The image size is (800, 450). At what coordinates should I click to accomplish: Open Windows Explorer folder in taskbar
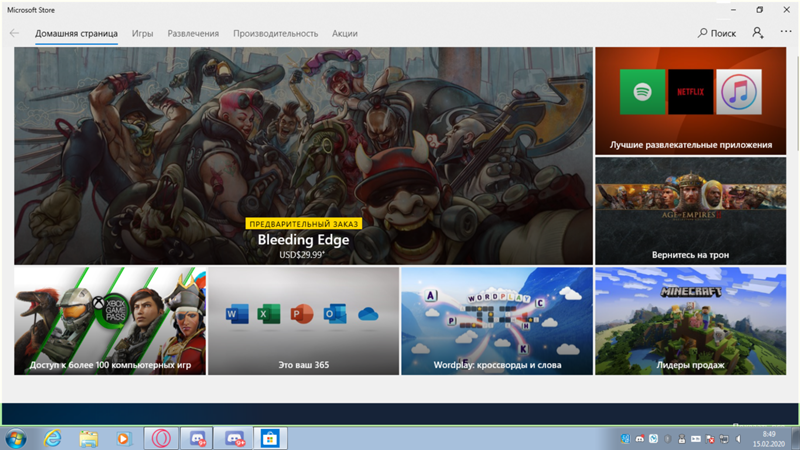[88, 438]
